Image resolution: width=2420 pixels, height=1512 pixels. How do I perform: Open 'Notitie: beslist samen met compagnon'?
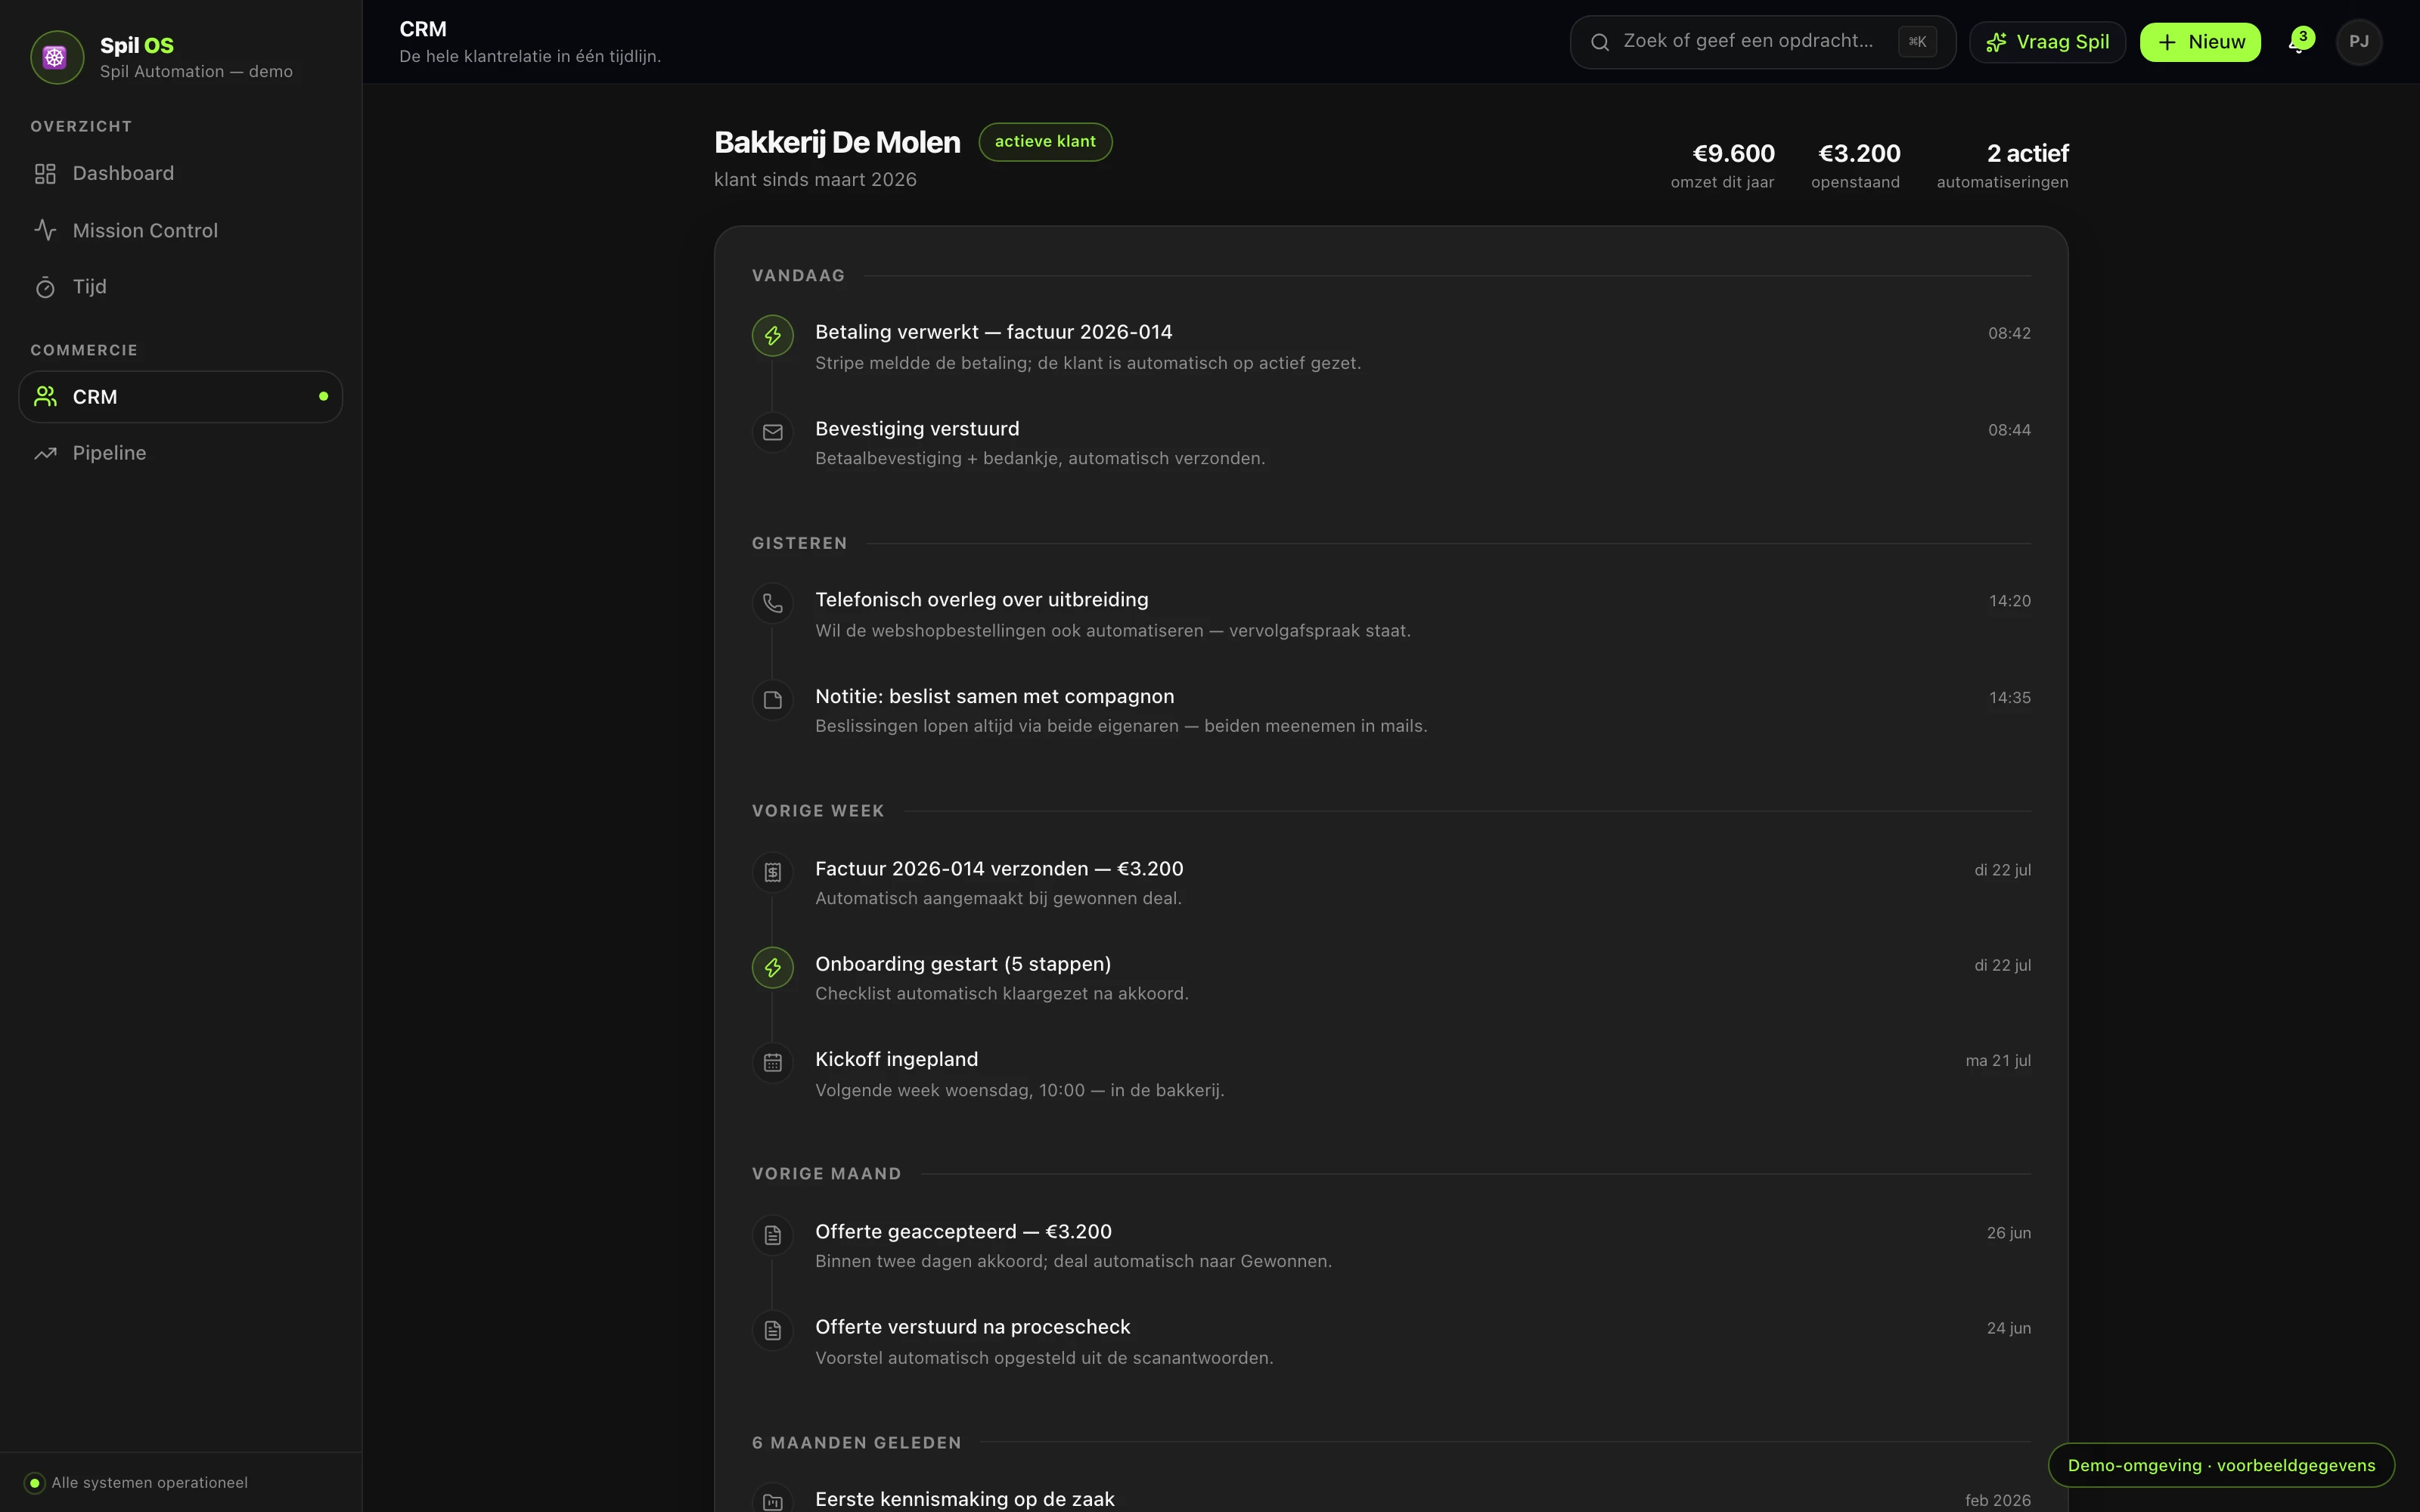tap(1391, 710)
